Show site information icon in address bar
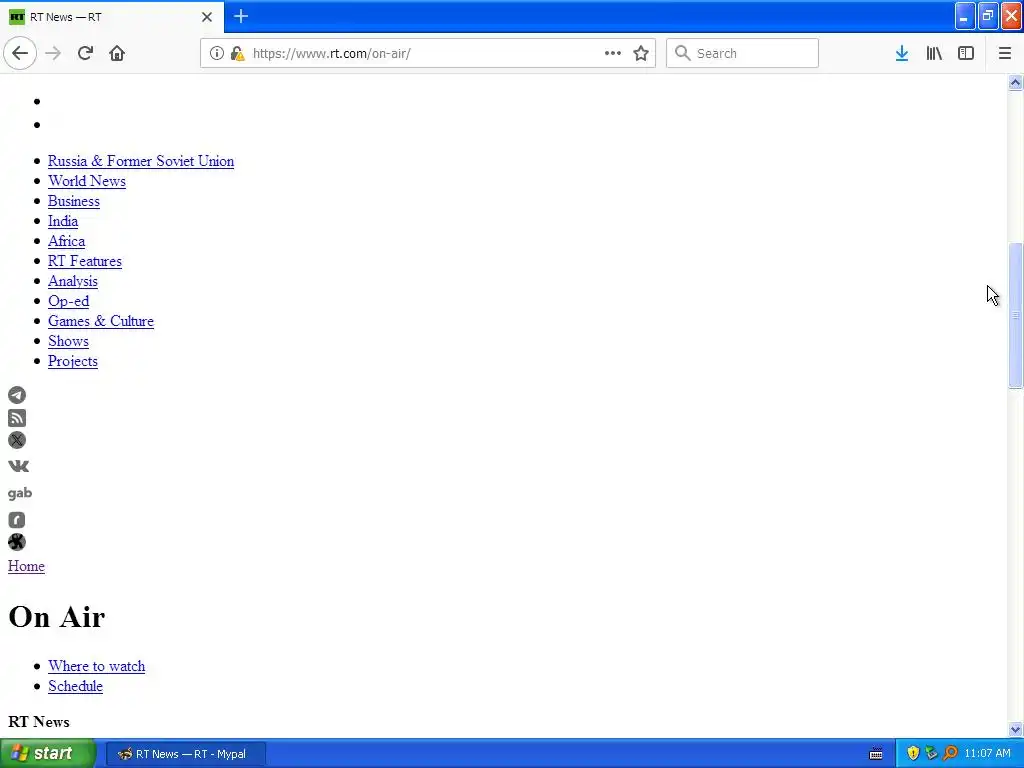1024x768 pixels. 216,53
